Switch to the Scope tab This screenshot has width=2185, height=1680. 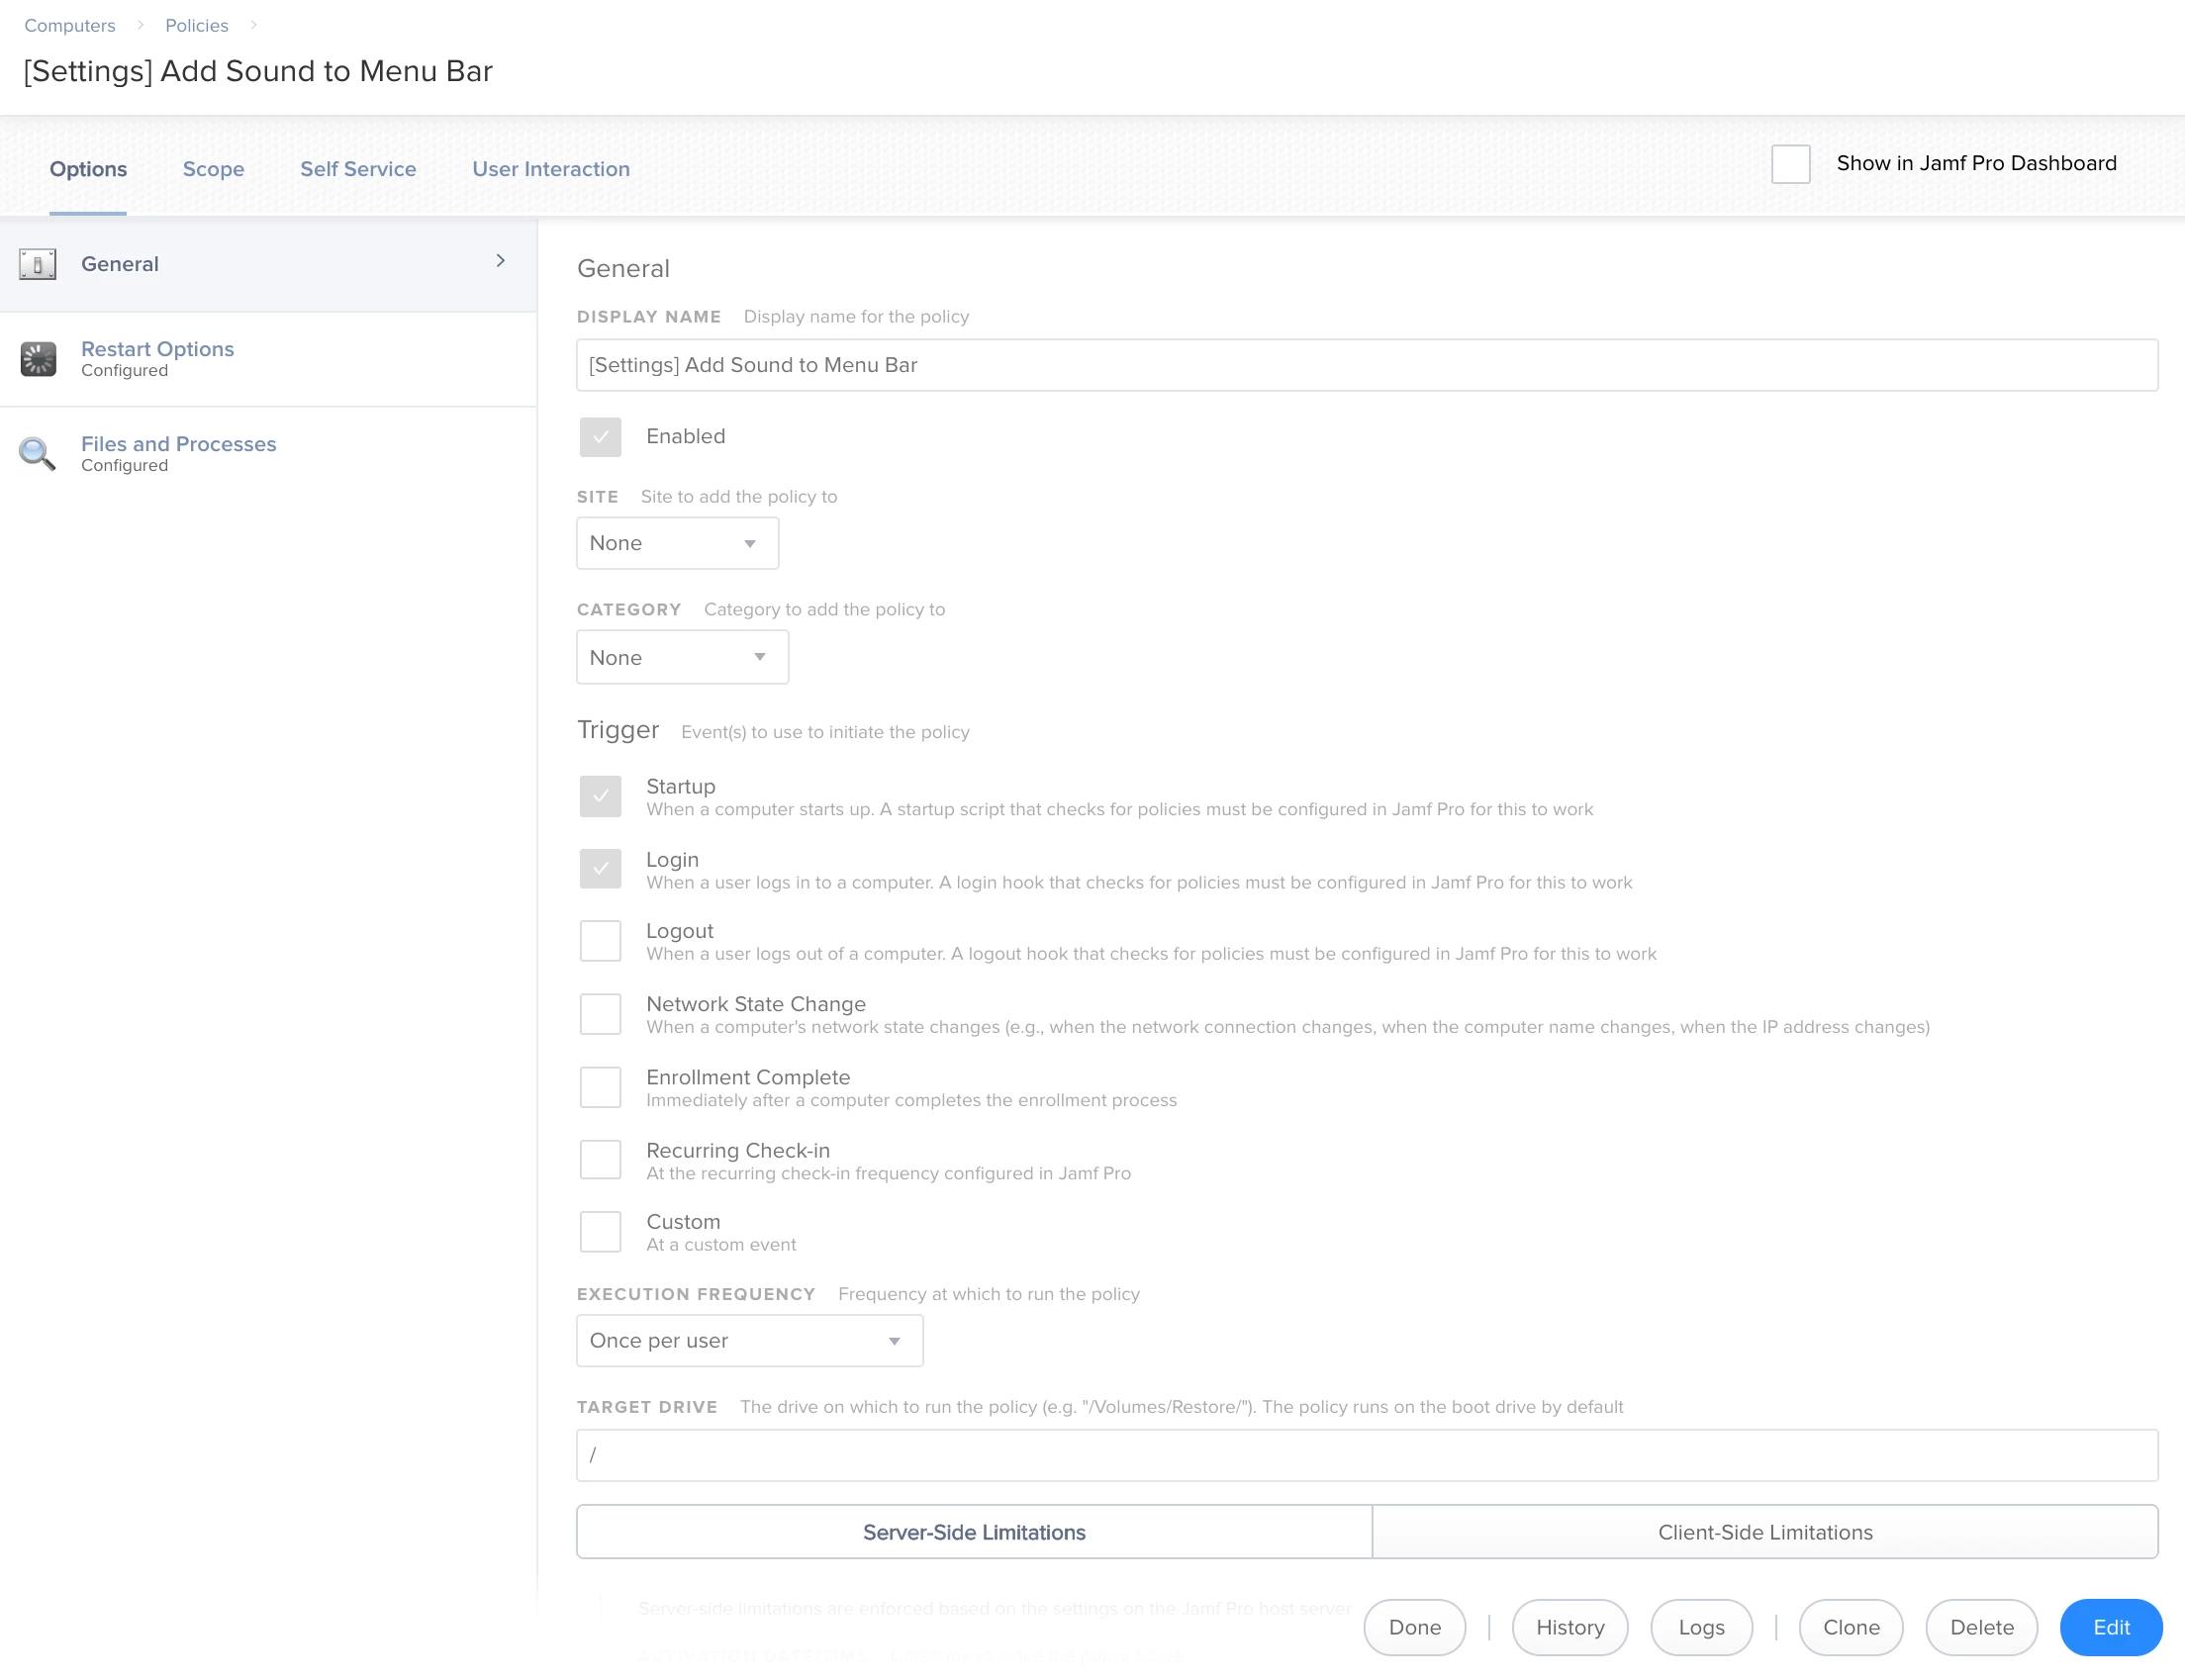(x=213, y=169)
